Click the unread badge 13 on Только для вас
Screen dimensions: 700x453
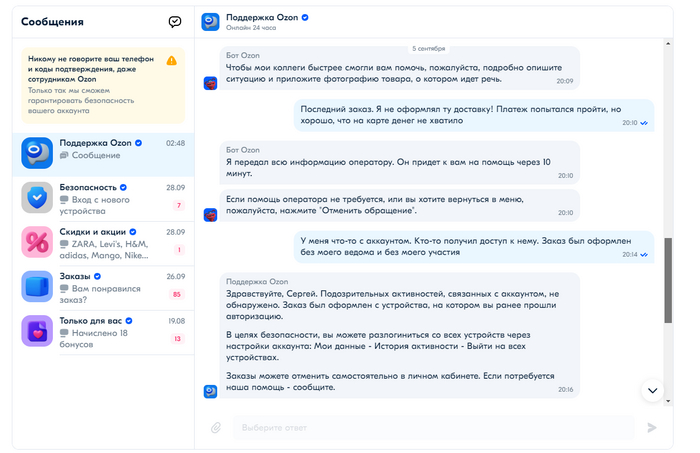click(177, 339)
